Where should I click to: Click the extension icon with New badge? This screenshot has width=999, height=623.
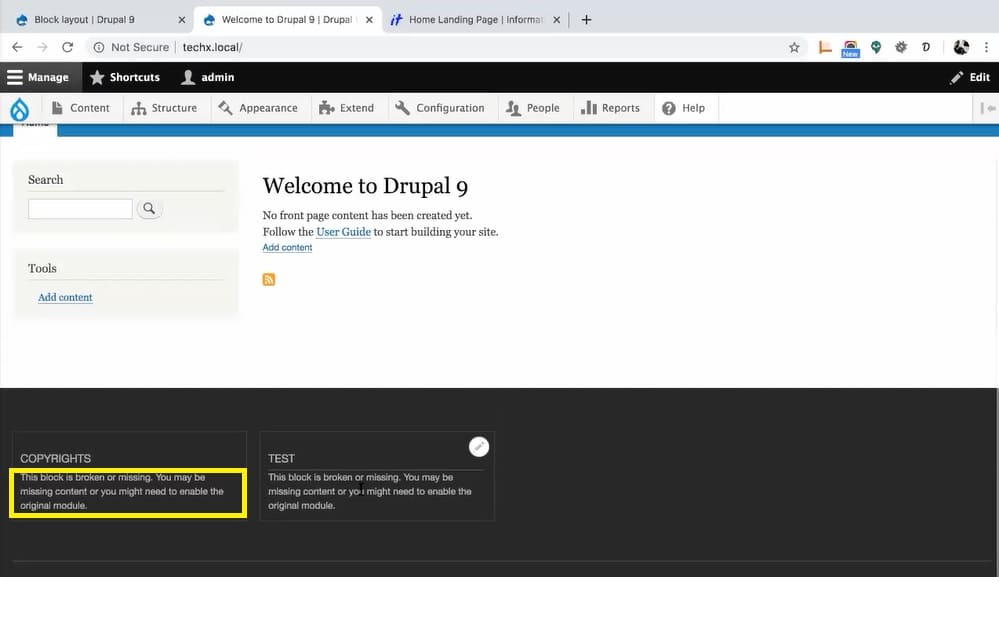(x=850, y=48)
